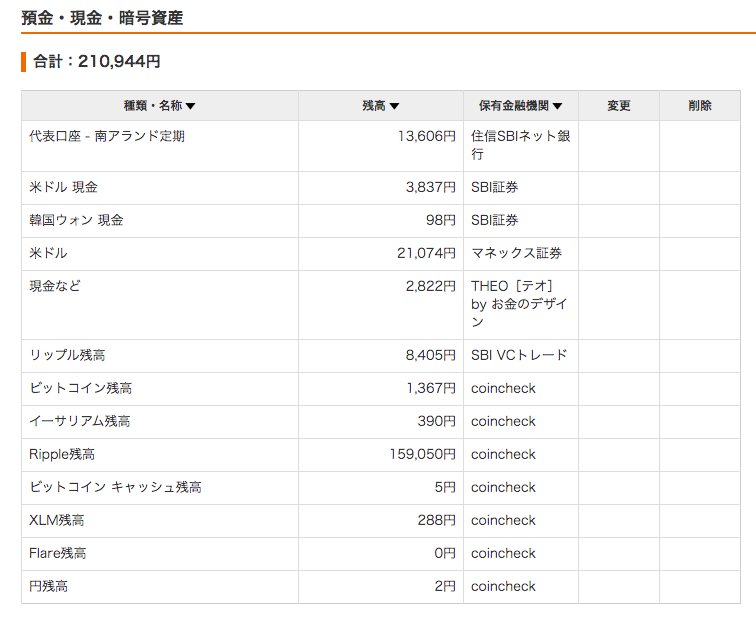This screenshot has height=619, width=756.
Task: Click balance 8,405円
Action: 431,355
